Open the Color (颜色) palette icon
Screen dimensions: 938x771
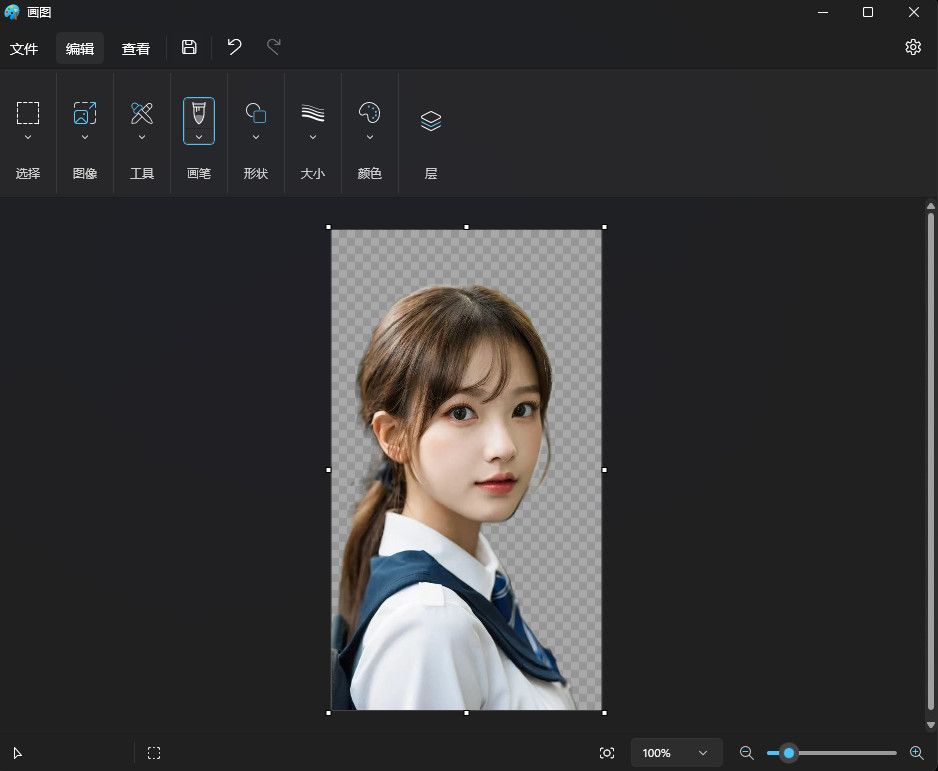click(369, 112)
